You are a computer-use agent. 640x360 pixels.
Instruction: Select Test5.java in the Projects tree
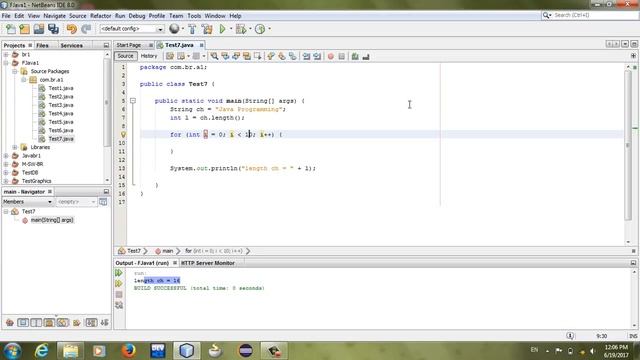point(61,122)
